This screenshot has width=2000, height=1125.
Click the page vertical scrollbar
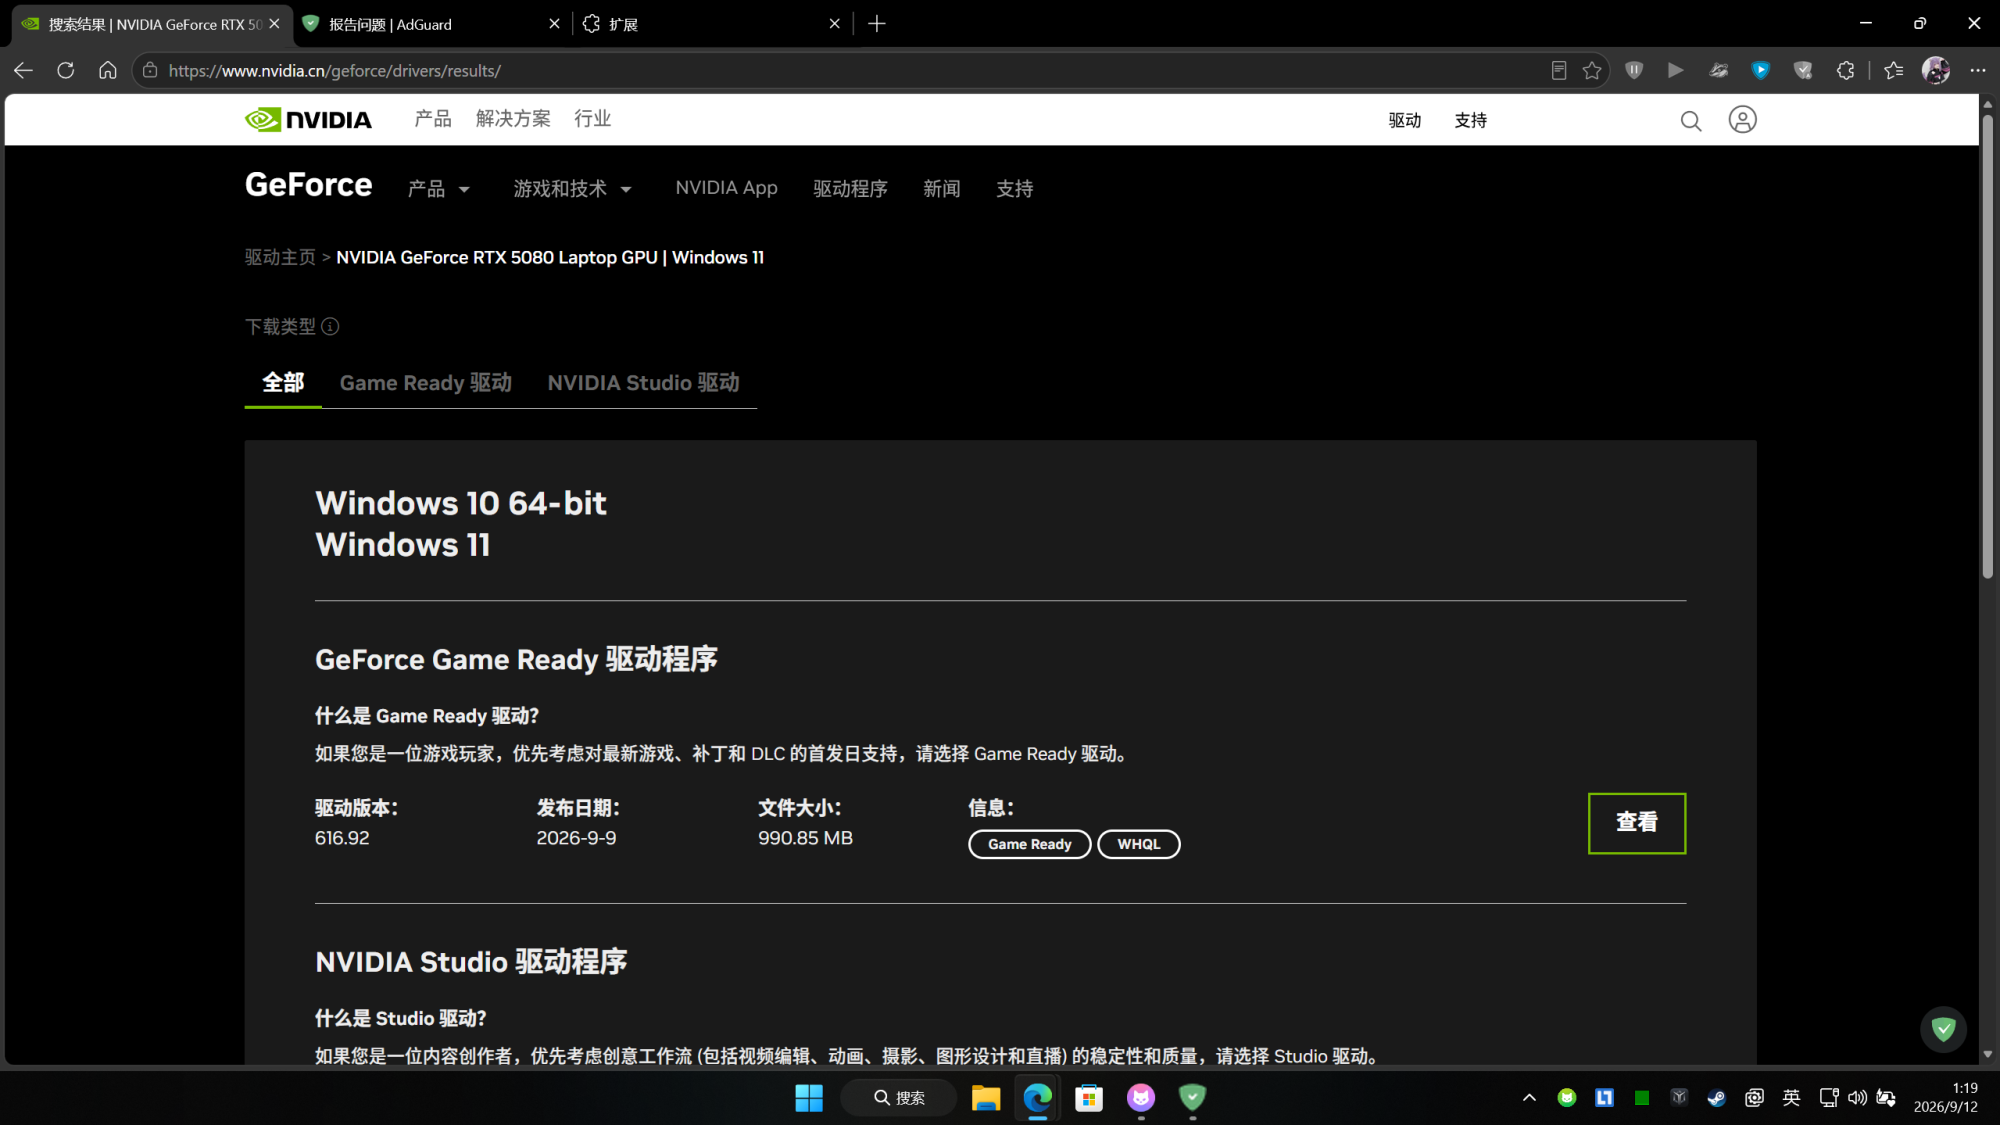click(1987, 345)
